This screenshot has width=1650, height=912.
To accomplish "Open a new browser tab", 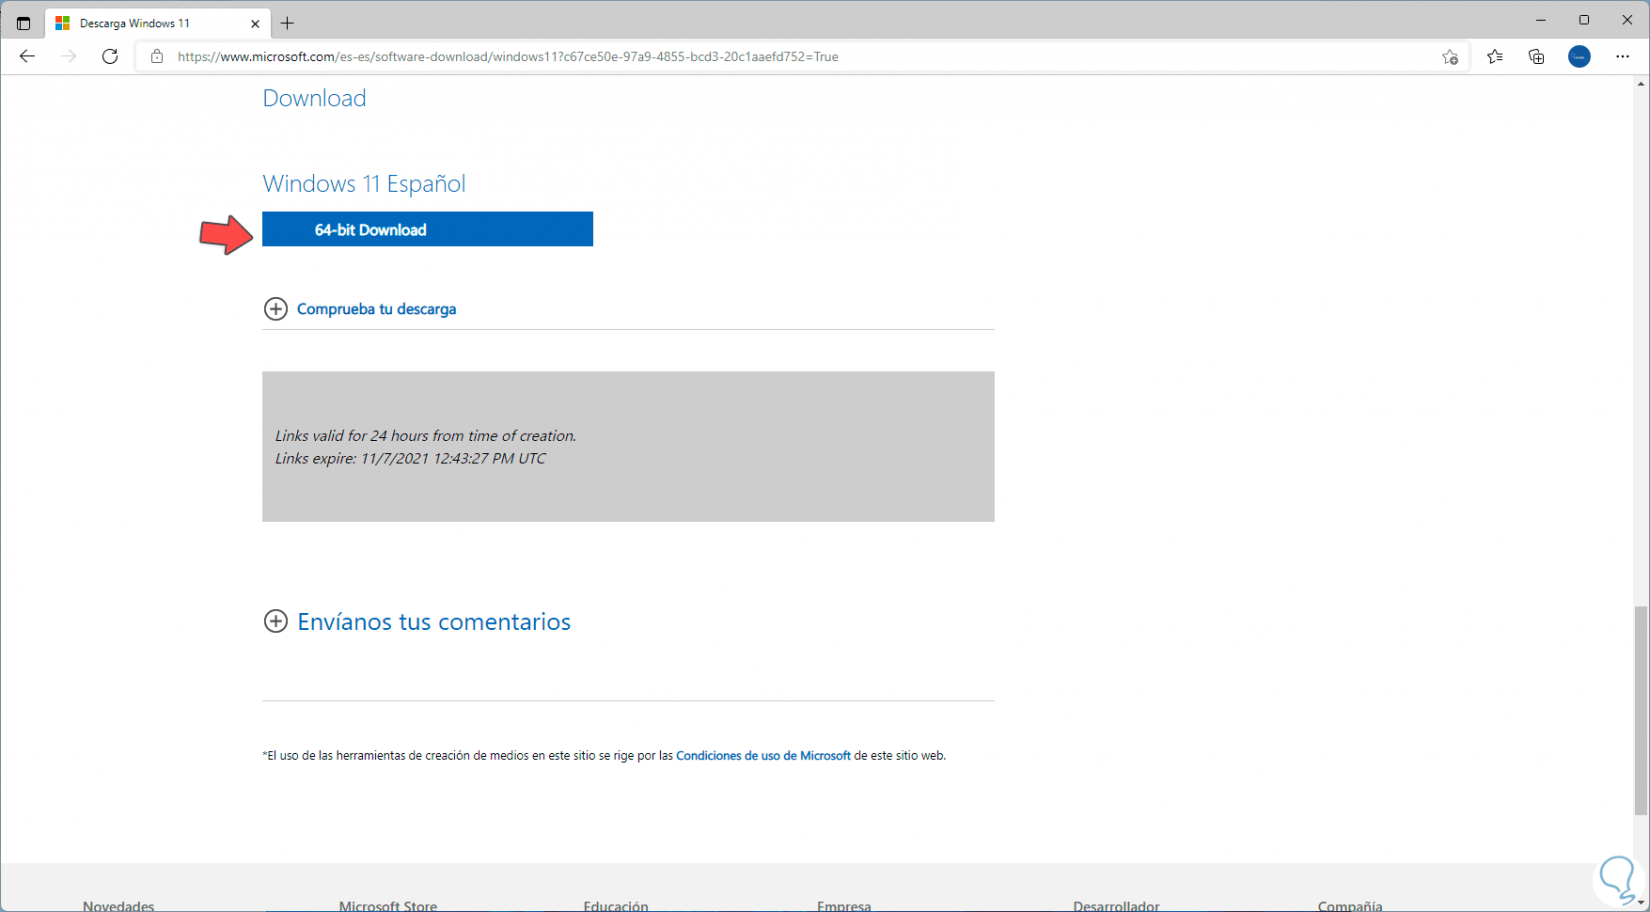I will pyautogui.click(x=287, y=23).
